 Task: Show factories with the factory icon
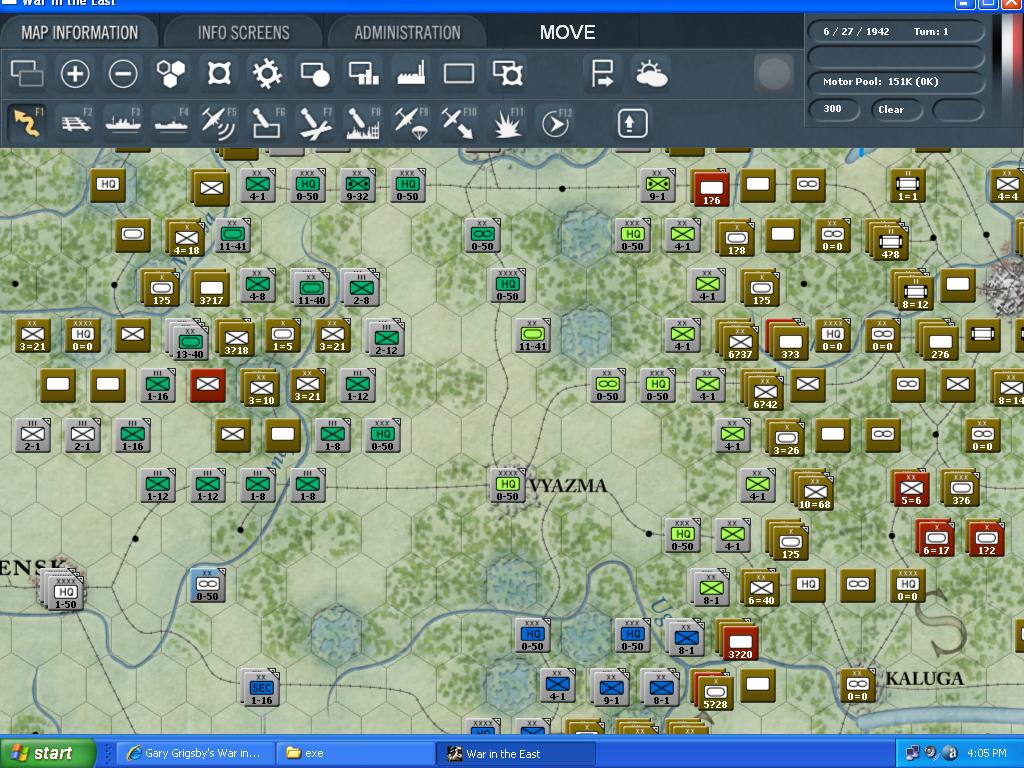[411, 73]
